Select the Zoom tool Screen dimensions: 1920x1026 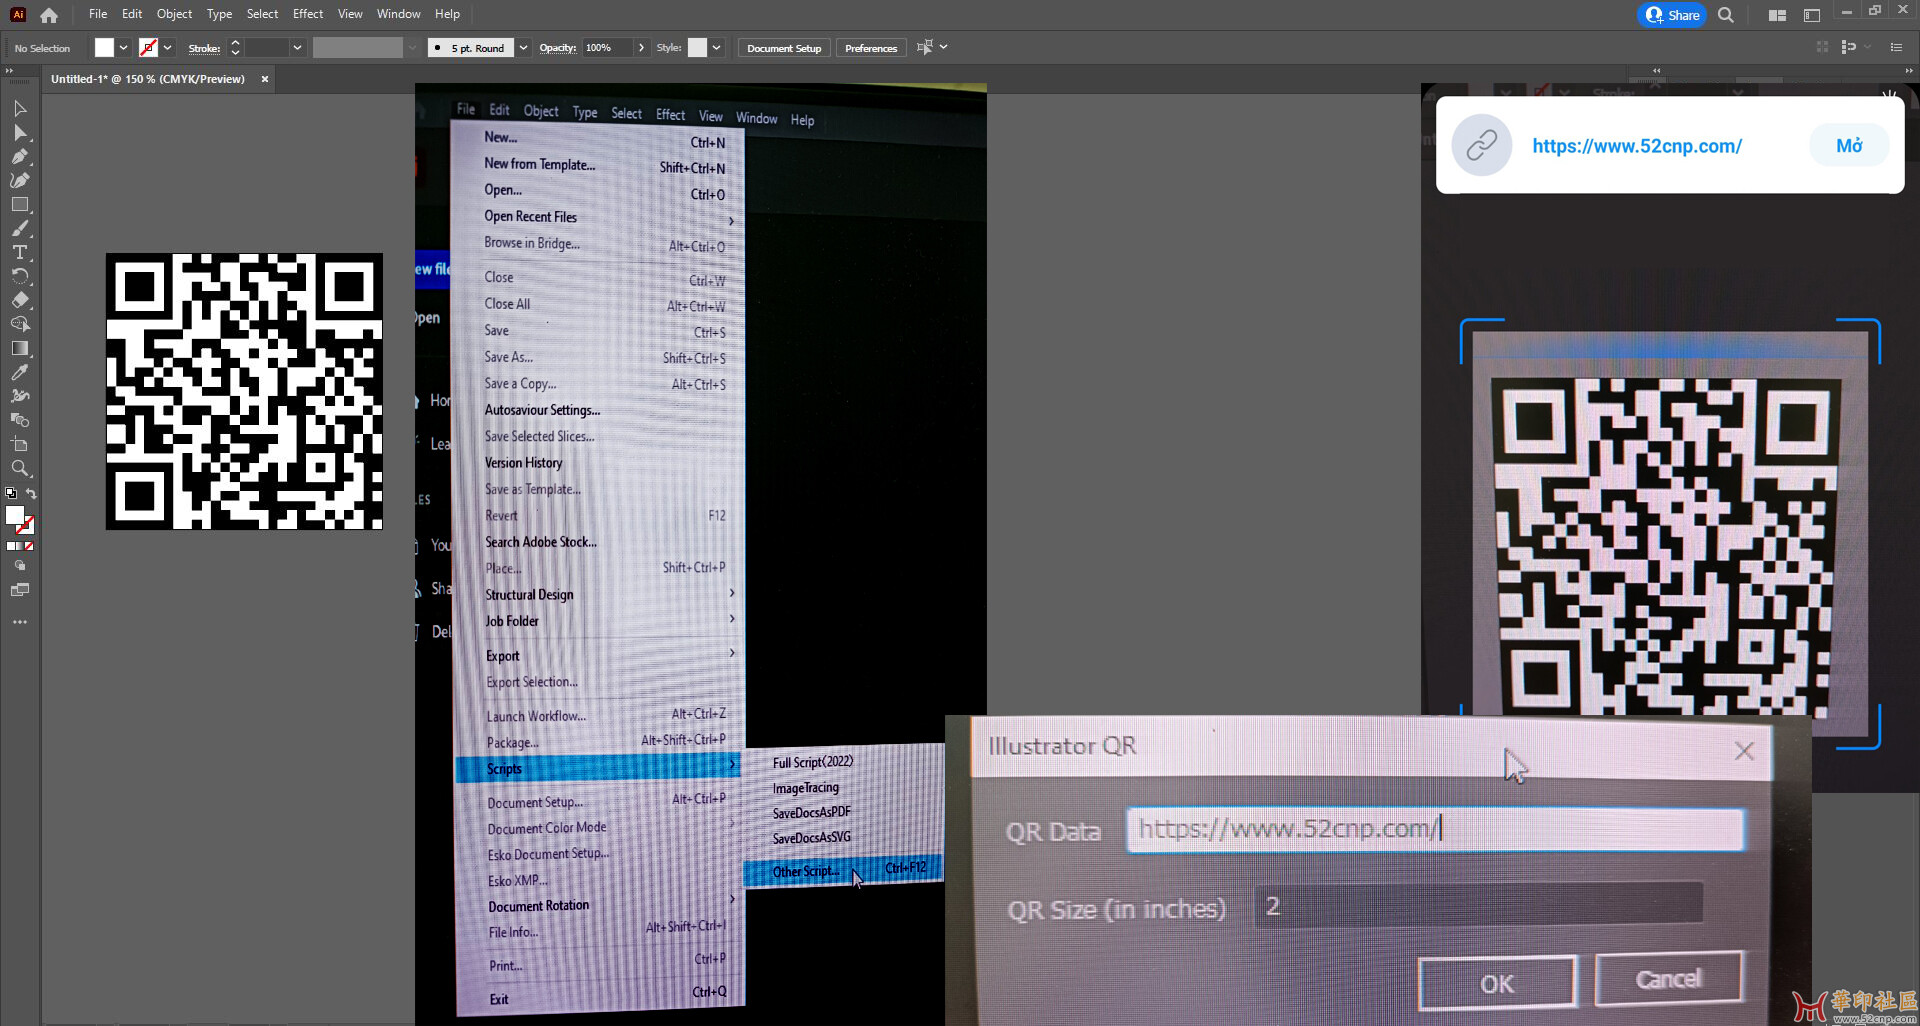pos(19,468)
